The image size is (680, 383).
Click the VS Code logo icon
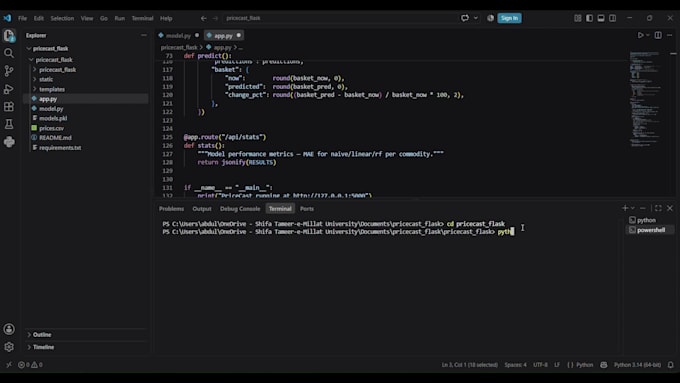(7, 18)
